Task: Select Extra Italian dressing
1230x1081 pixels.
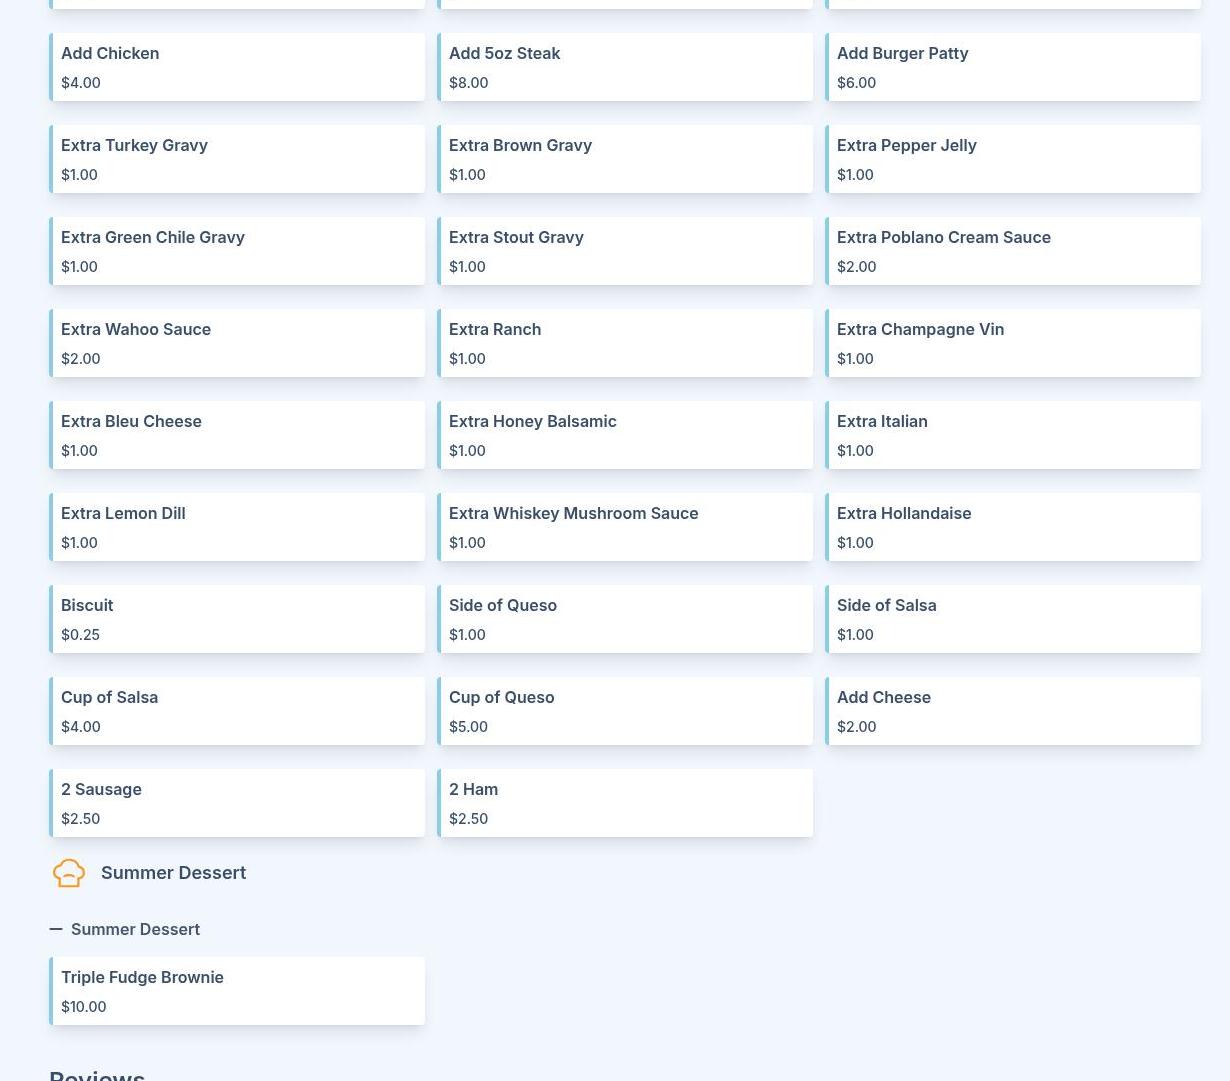Action: tap(1013, 435)
